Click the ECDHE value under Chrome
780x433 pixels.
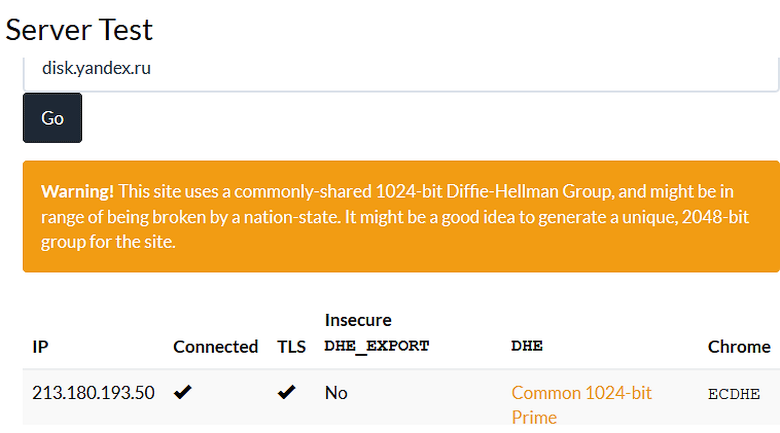[732, 394]
